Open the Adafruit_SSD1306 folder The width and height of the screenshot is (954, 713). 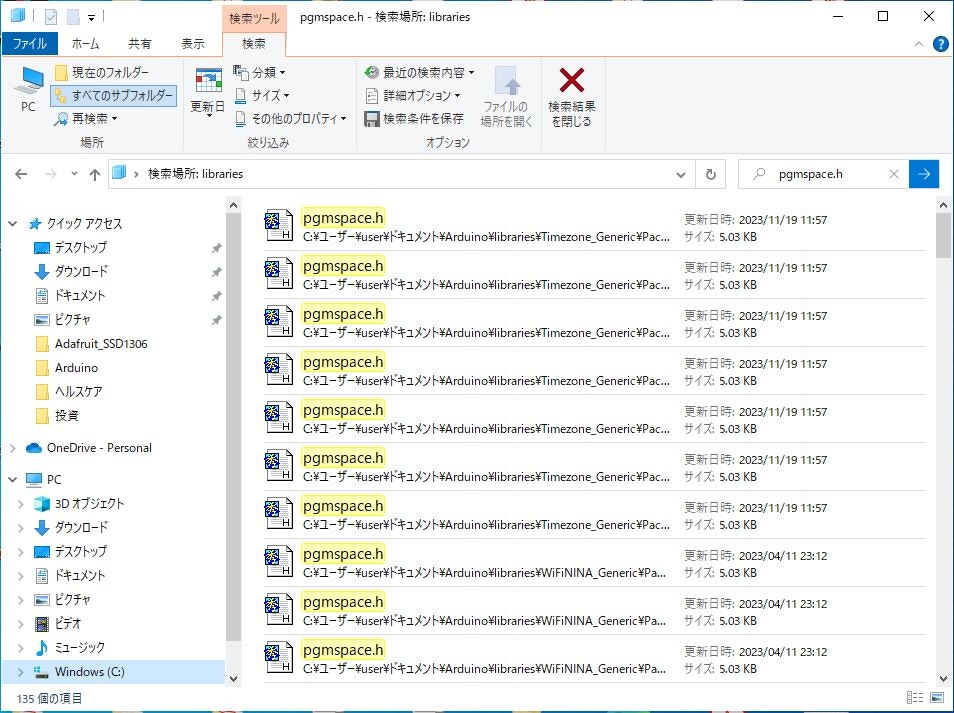pyautogui.click(x=101, y=344)
